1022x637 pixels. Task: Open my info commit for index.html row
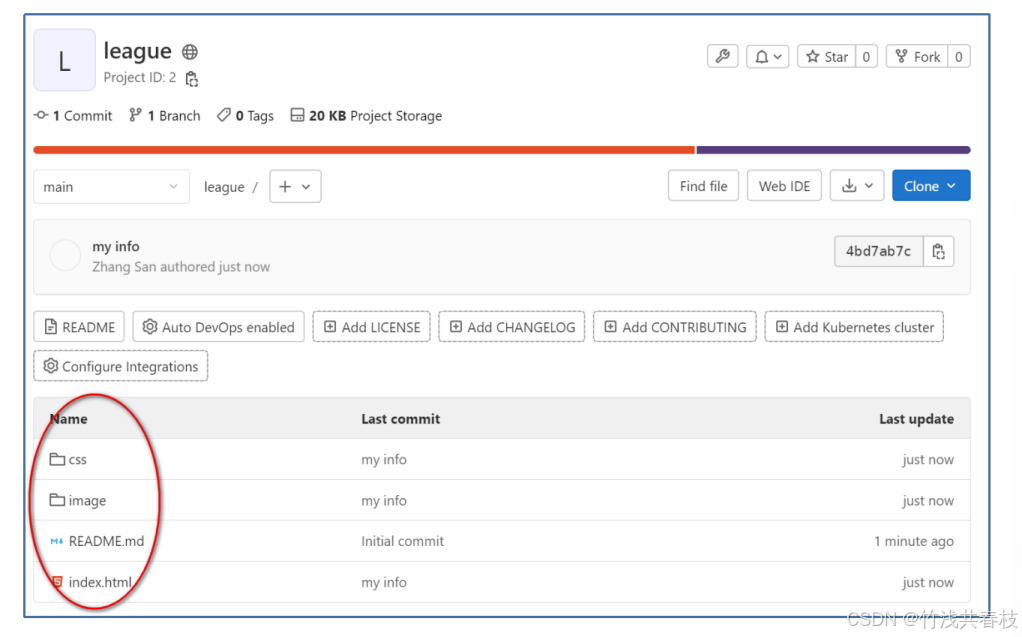tap(384, 582)
